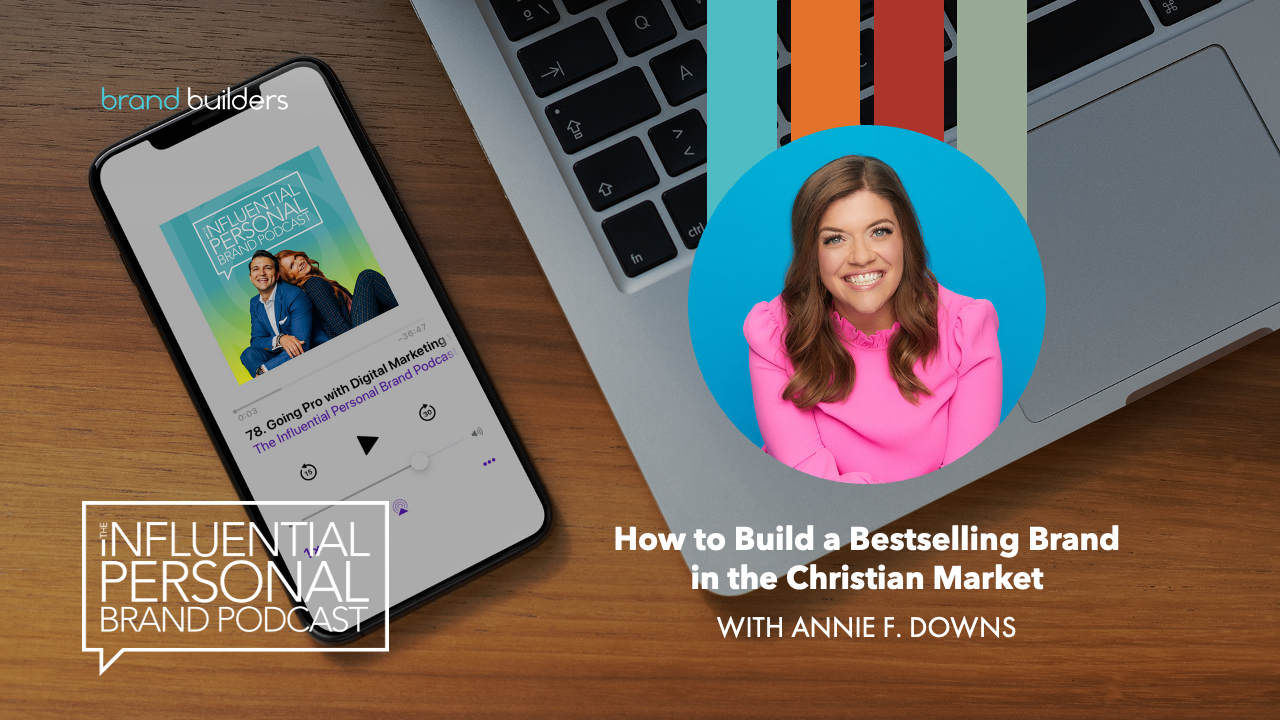Tap the skip forward 30 seconds icon
The width and height of the screenshot is (1280, 720).
[x=427, y=413]
